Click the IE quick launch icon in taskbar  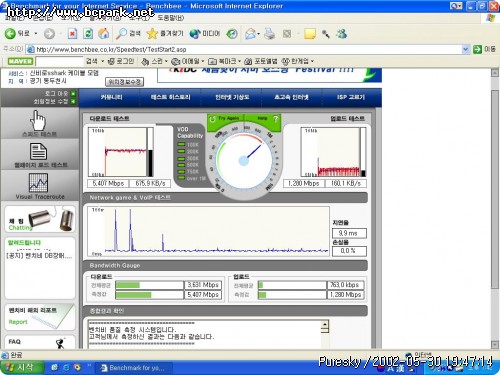pos(66,368)
